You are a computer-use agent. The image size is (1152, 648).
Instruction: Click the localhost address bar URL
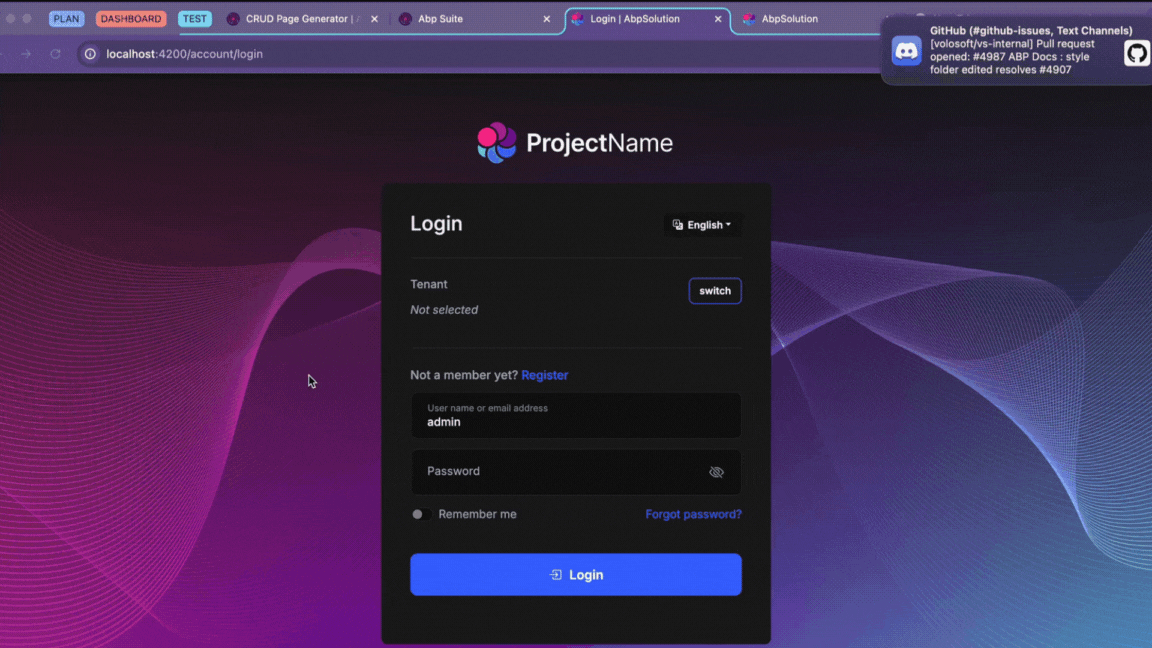click(184, 54)
